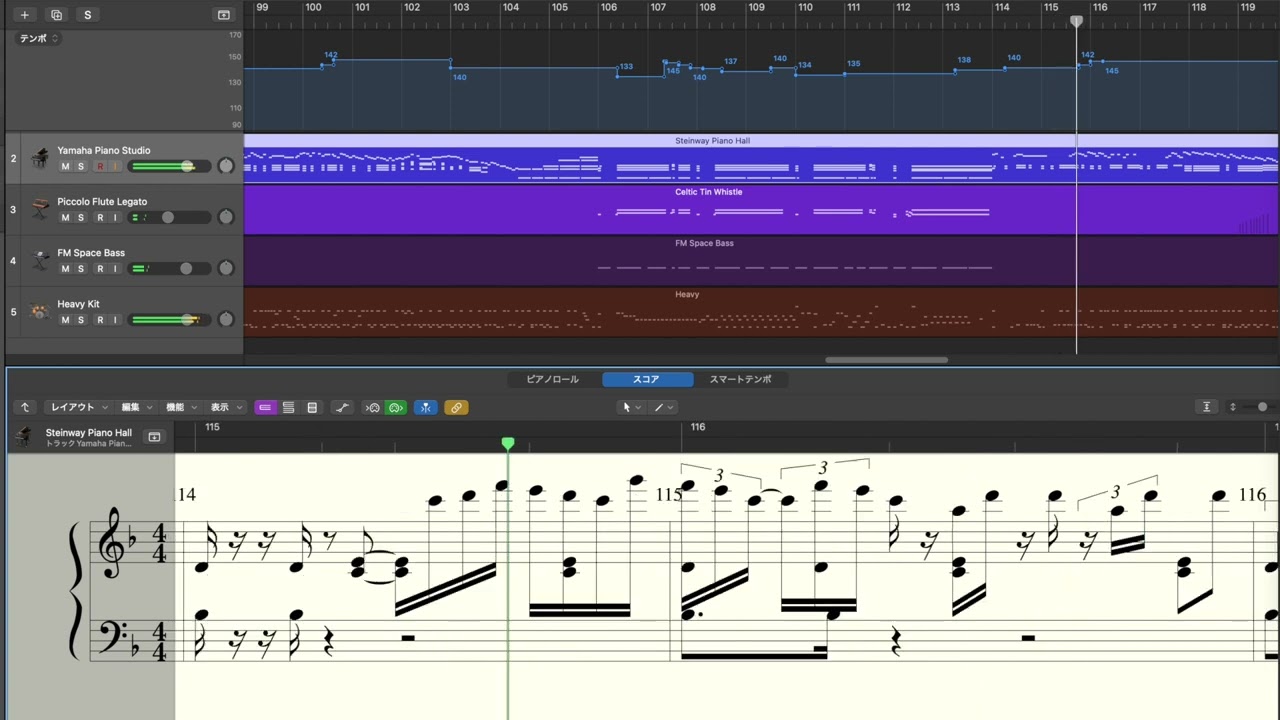Click the Piccolo Flute Legato pan knob

click(226, 217)
